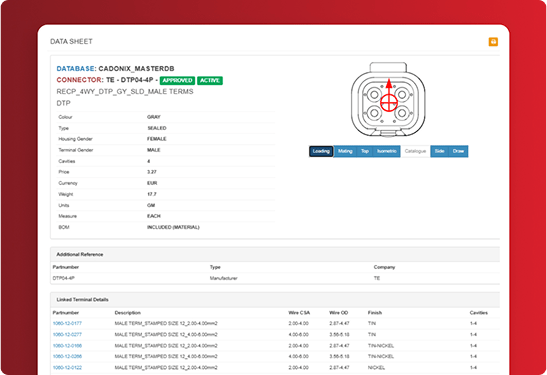Image resolution: width=547 pixels, height=375 pixels.
Task: Switch to the Side view tab
Action: point(440,151)
